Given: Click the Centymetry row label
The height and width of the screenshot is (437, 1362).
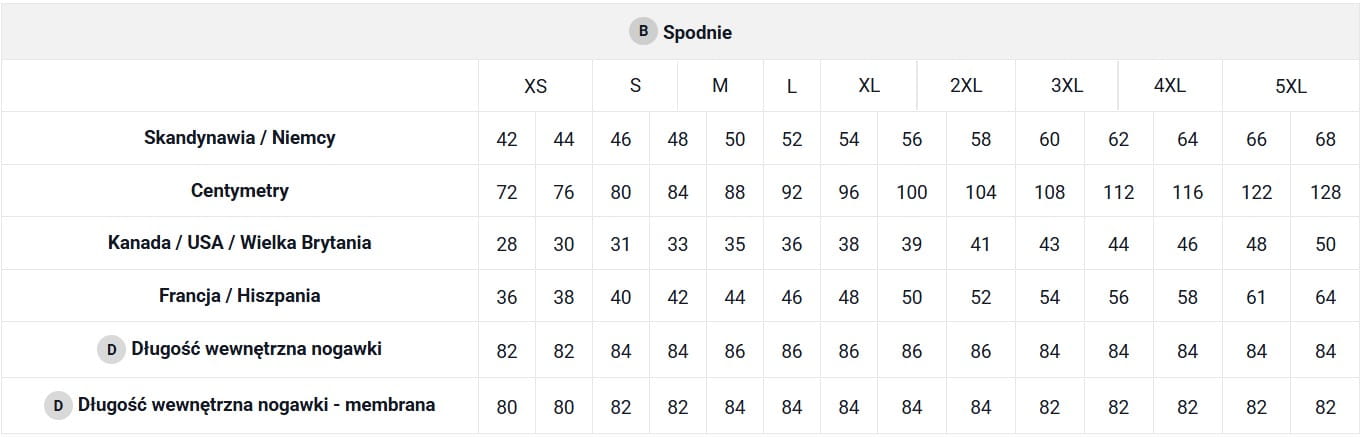Looking at the screenshot, I should click(240, 191).
